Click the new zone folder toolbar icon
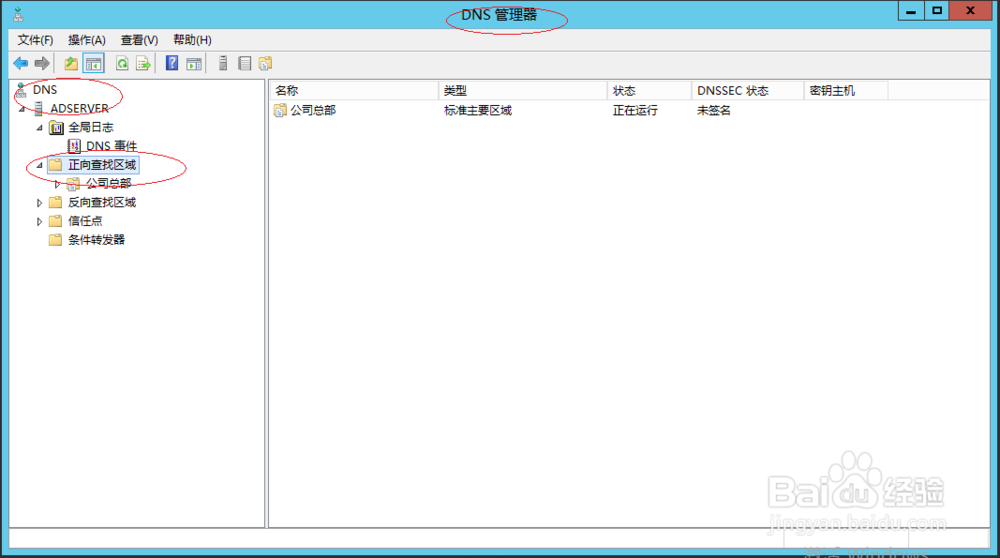This screenshot has width=1000, height=558. click(265, 63)
